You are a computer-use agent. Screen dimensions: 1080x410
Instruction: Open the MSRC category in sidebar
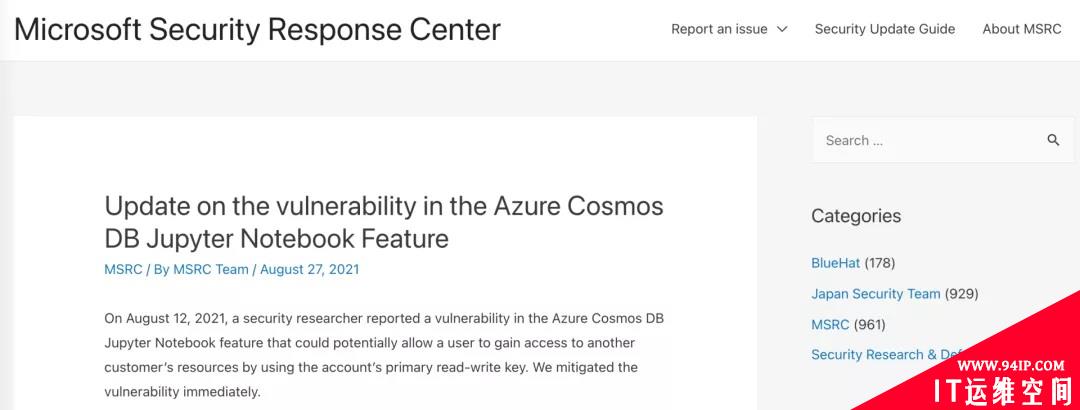[830, 324]
